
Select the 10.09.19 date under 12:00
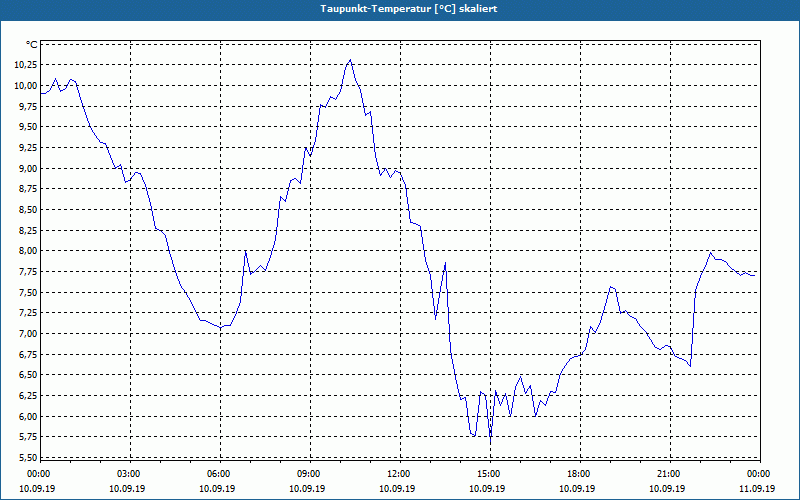pyautogui.click(x=397, y=489)
